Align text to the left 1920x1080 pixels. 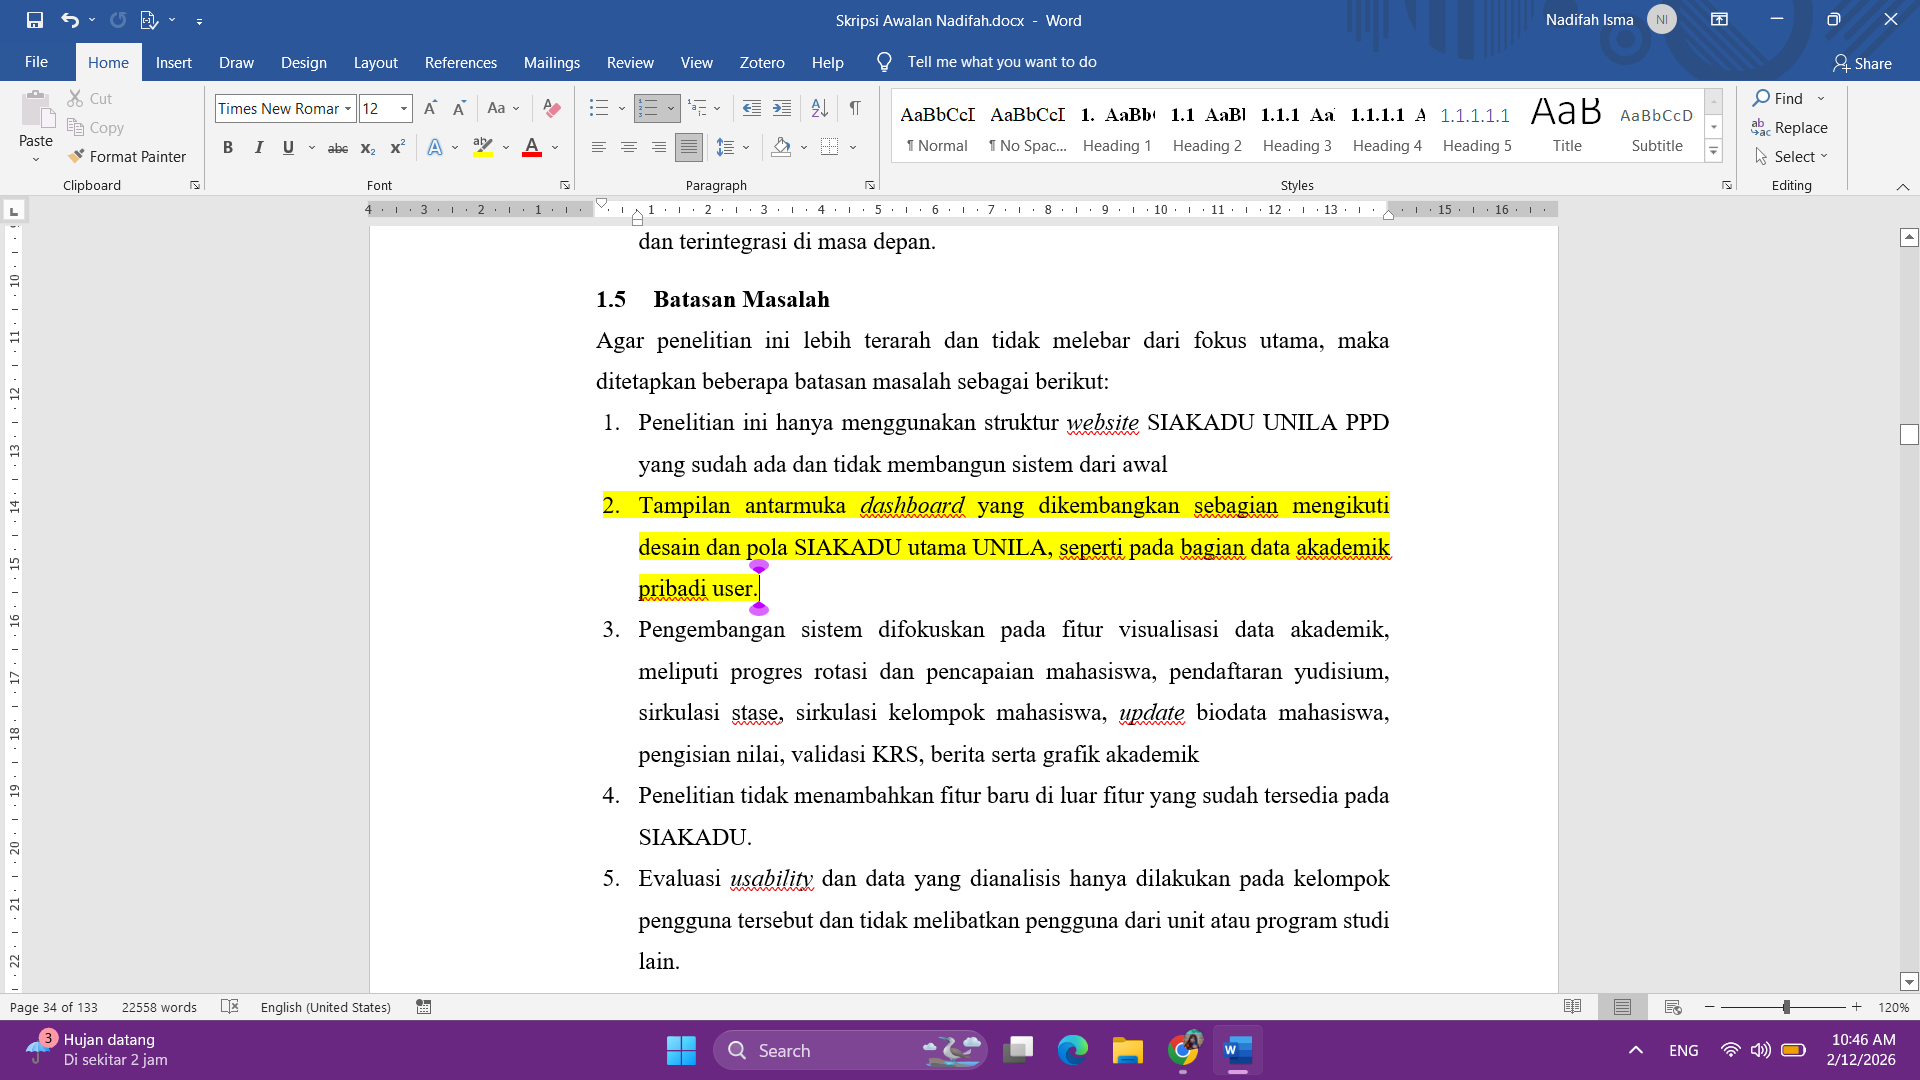coord(599,148)
